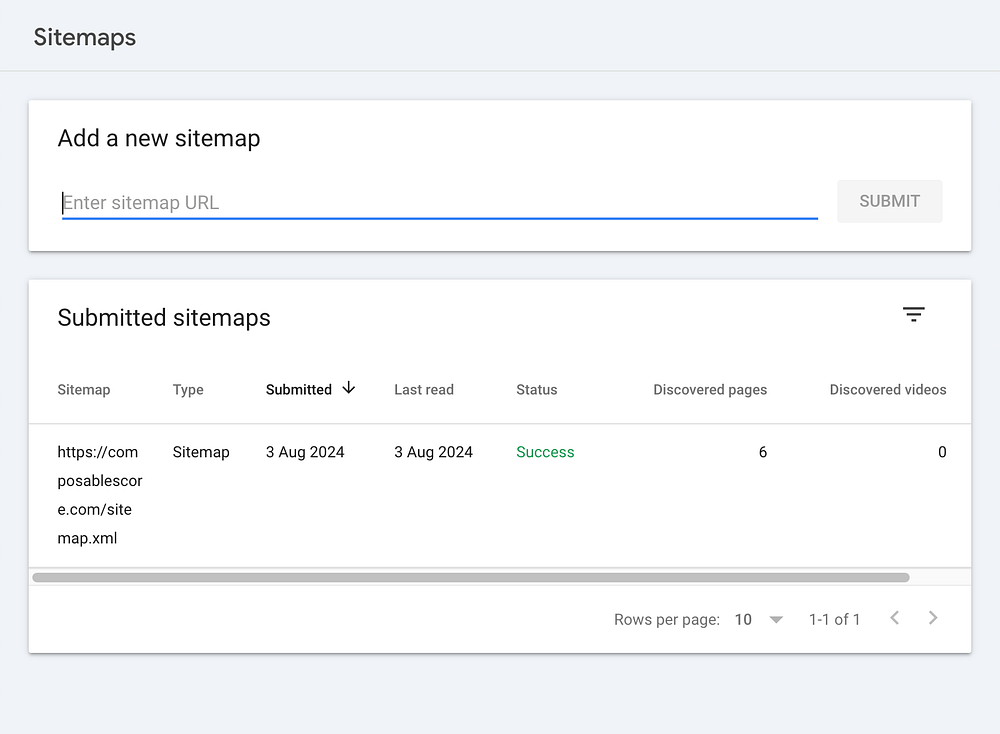Expand the rows per page dropdown

(x=776, y=620)
